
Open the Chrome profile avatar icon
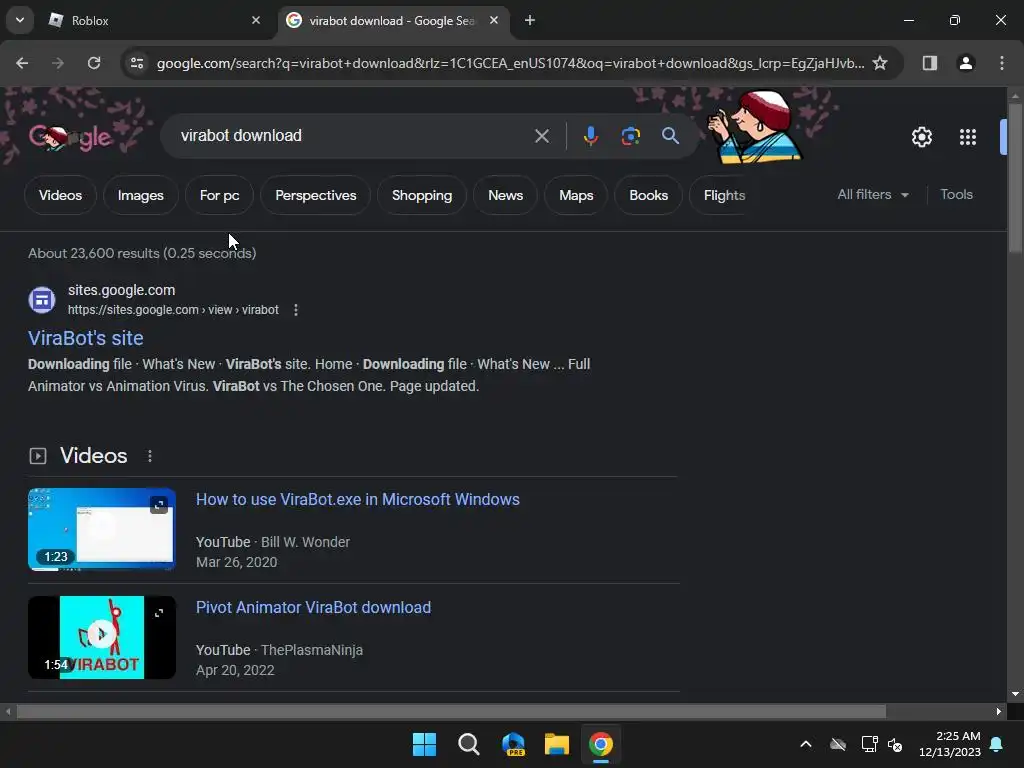coord(966,63)
